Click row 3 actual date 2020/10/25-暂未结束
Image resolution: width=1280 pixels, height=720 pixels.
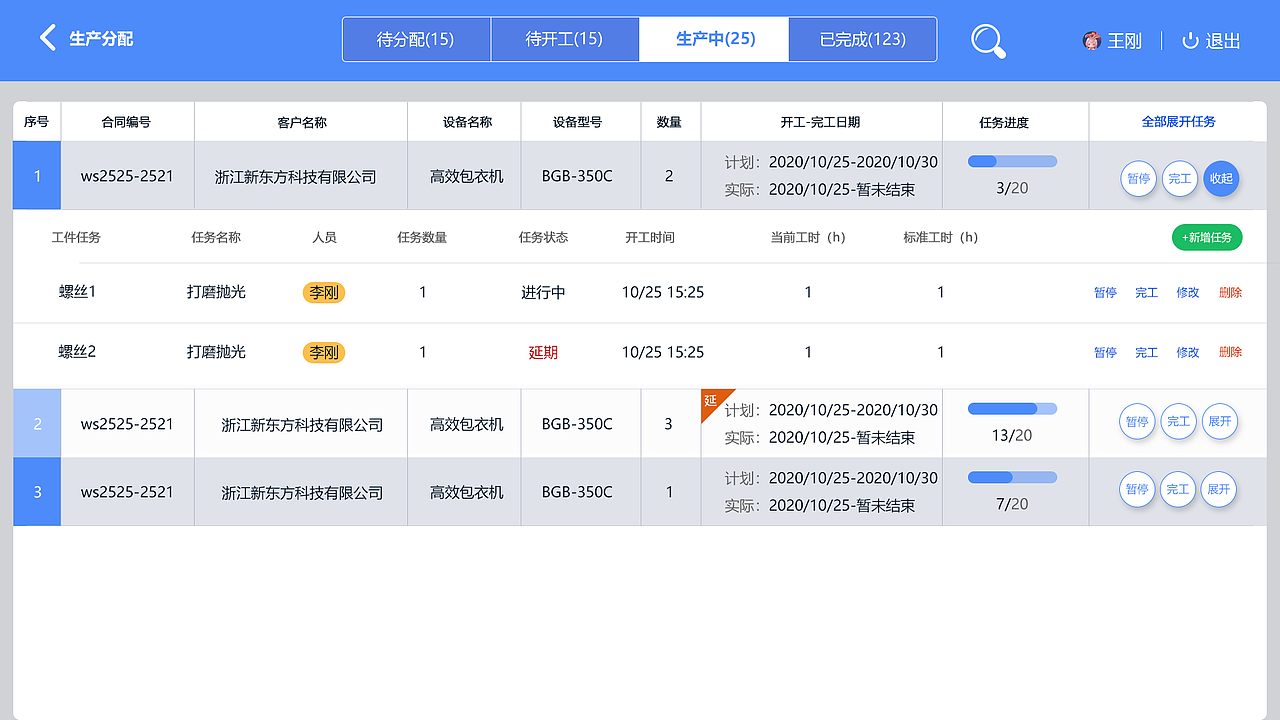tap(842, 506)
